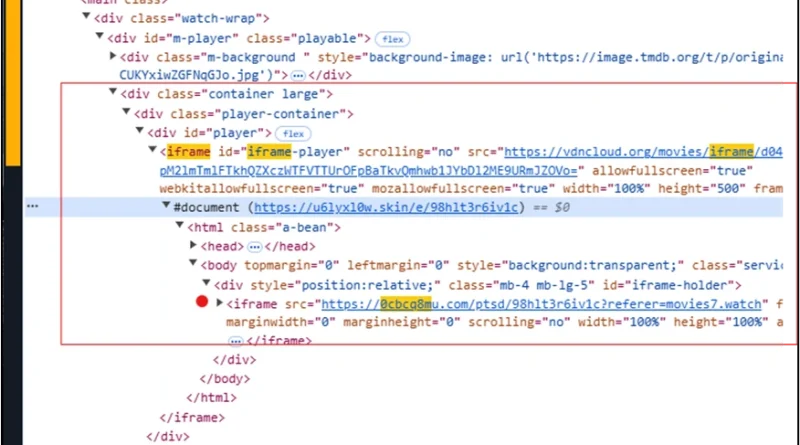Select the closing </body> tag
The height and width of the screenshot is (445, 800).
coord(225,379)
